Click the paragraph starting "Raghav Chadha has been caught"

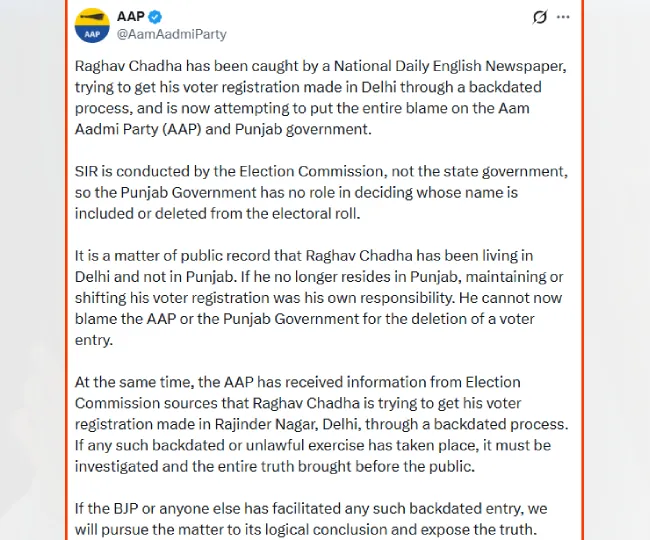pyautogui.click(x=321, y=97)
